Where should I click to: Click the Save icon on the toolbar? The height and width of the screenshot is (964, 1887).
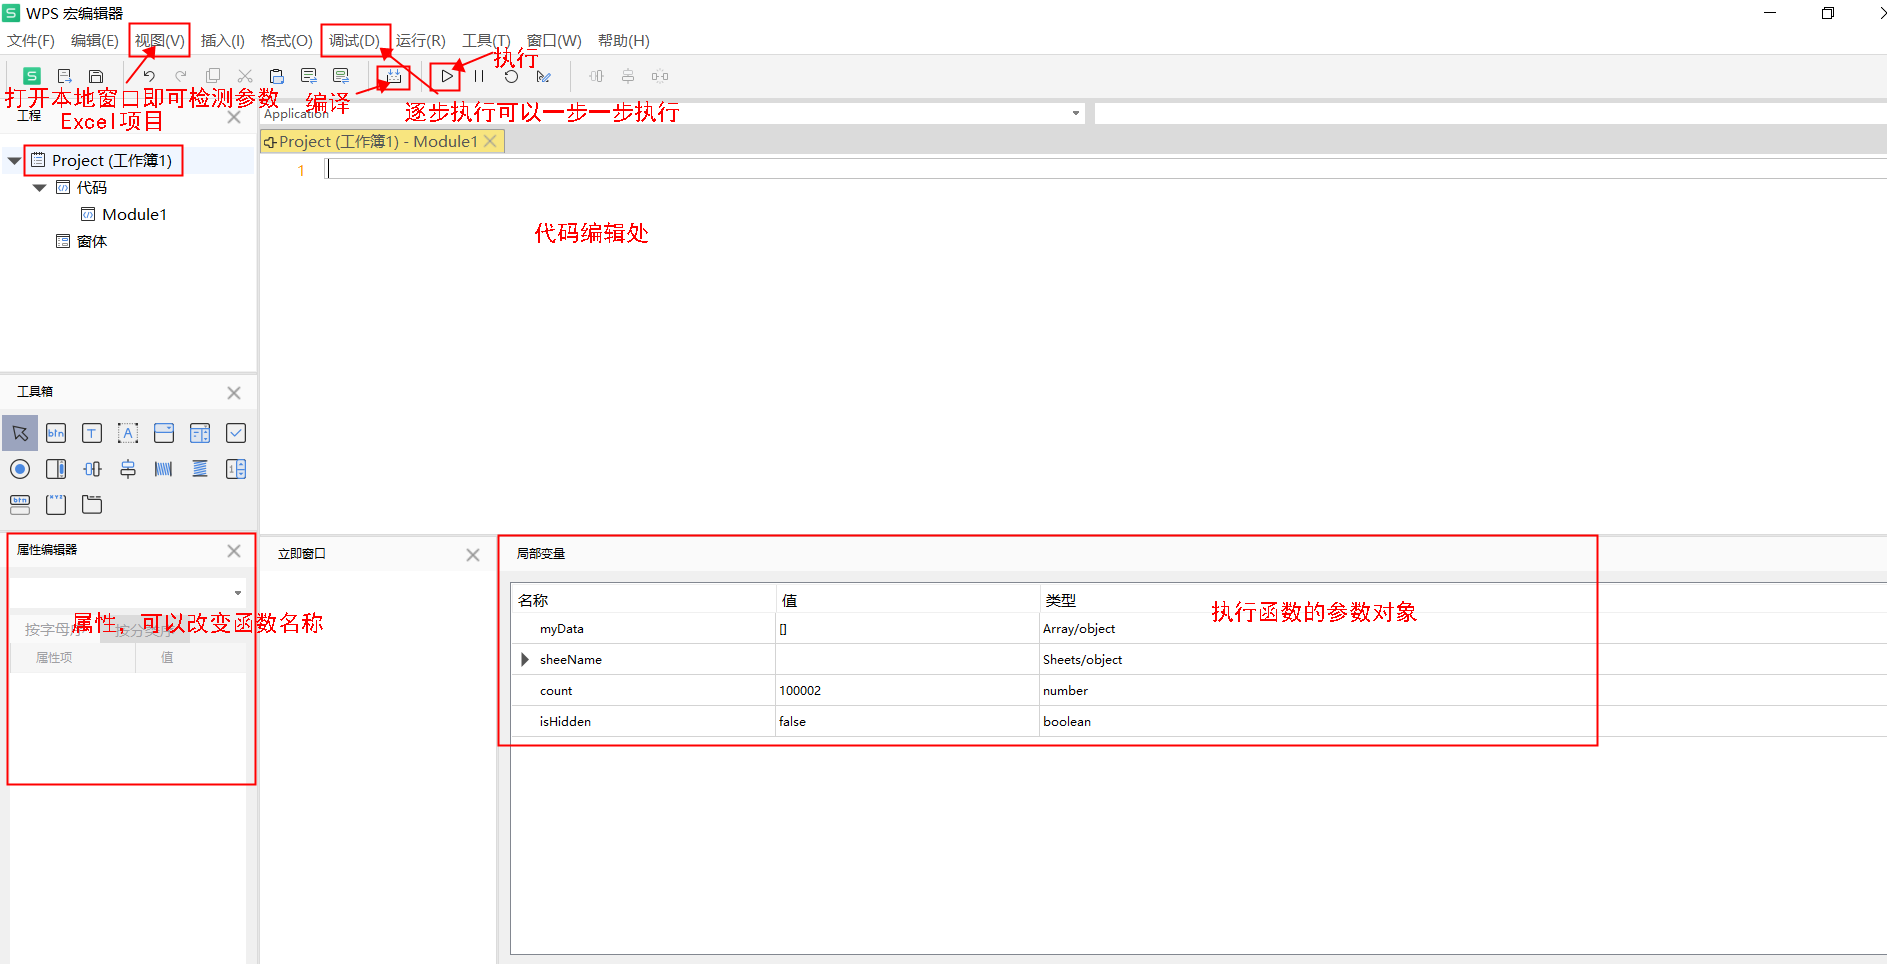95,75
